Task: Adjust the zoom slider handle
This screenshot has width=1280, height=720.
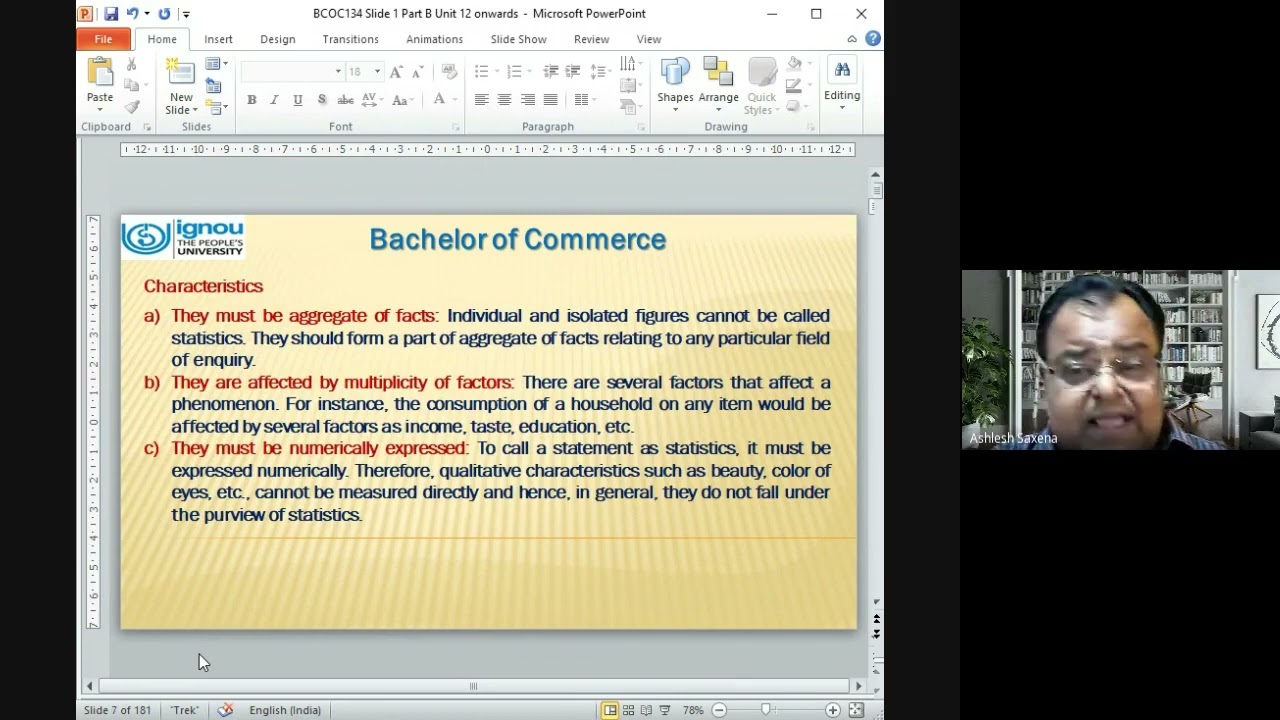Action: pyautogui.click(x=766, y=710)
